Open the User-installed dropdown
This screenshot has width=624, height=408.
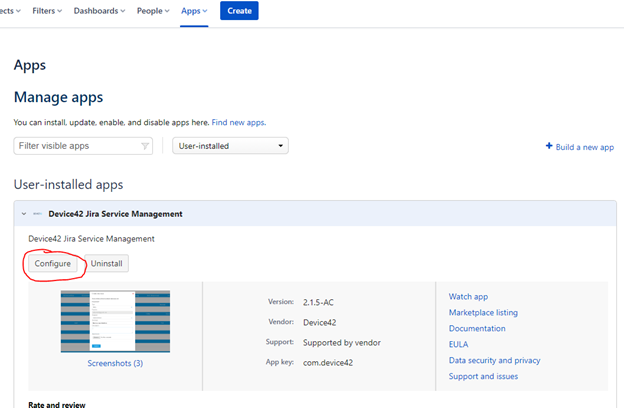230,146
